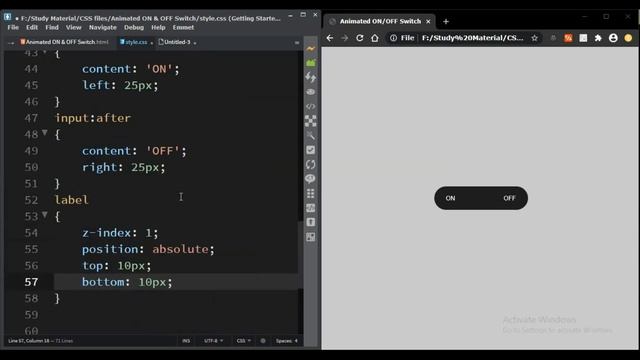Viewport: 640px width, 360px height.
Task: Reload the Animated ON/OFF Switch page
Action: point(360,38)
